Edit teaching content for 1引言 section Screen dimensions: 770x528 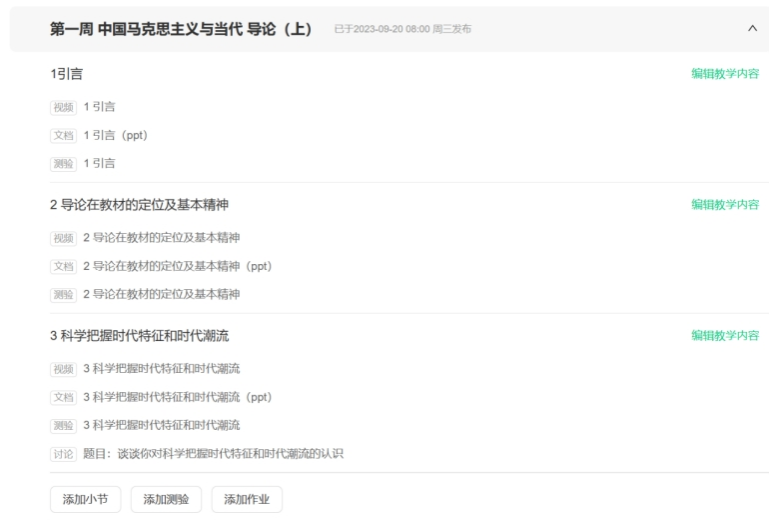point(725,74)
